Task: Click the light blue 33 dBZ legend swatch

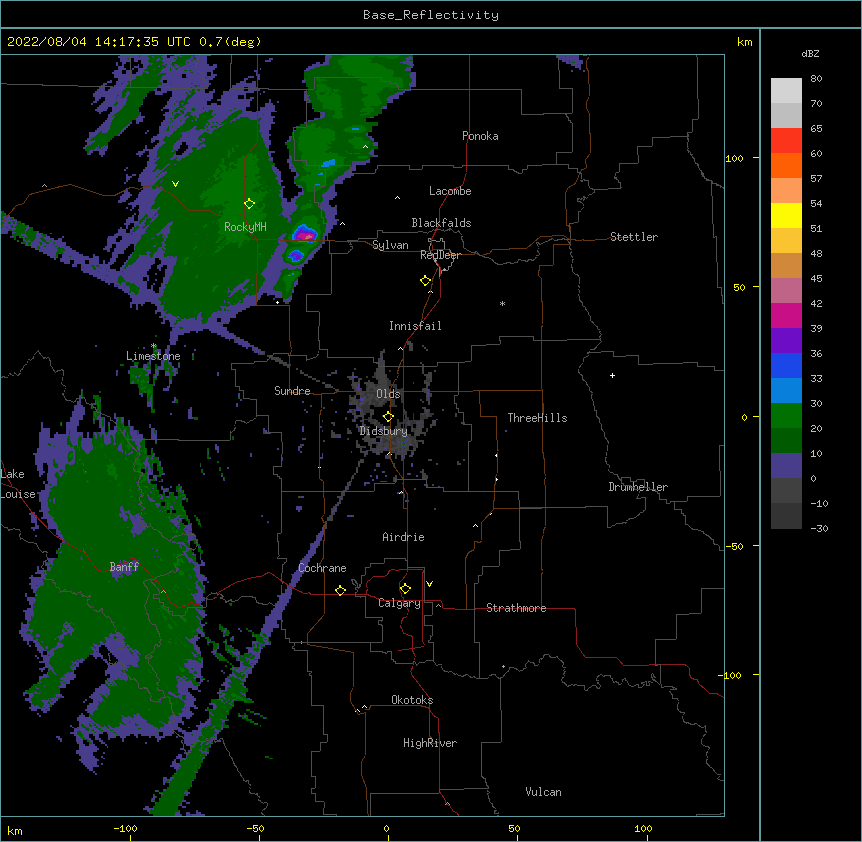Action: pos(786,390)
